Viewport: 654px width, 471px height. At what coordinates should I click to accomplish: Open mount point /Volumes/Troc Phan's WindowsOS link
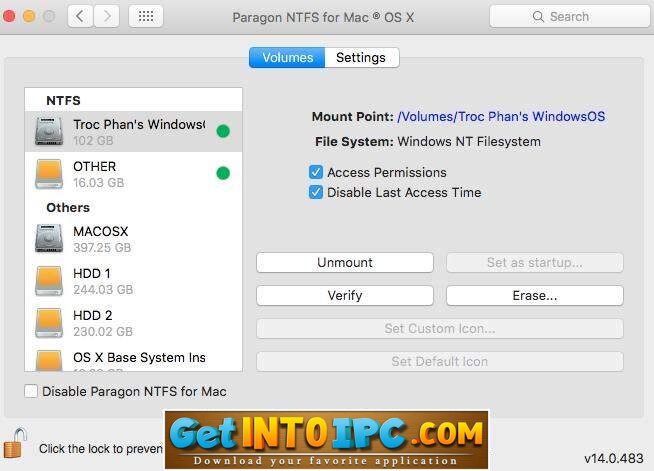click(501, 116)
